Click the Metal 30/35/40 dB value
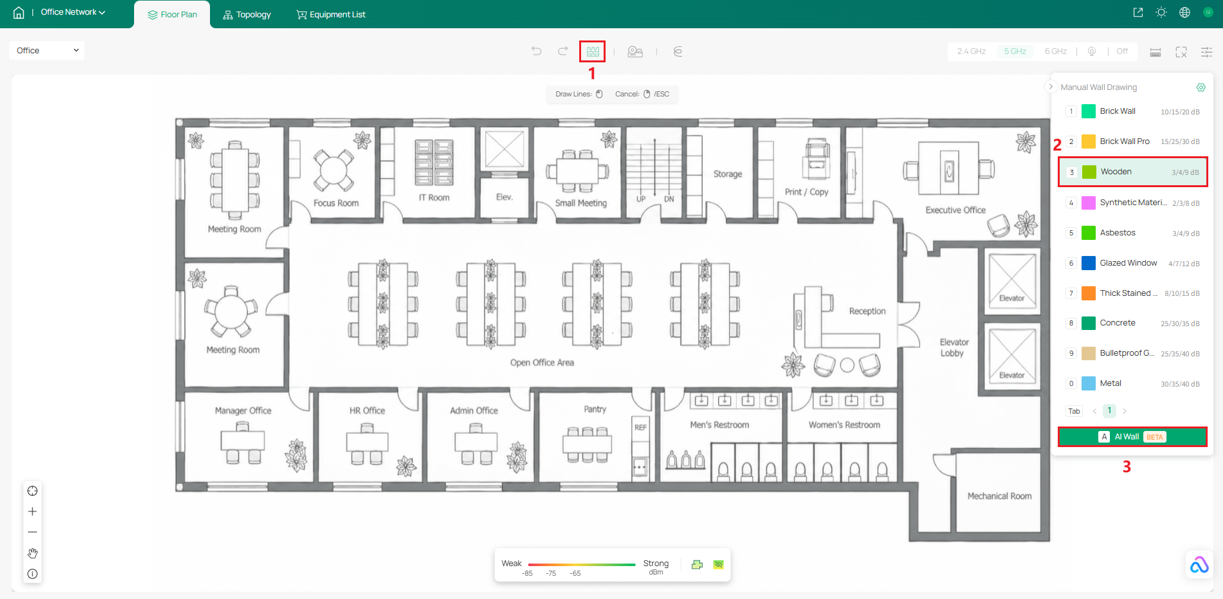This screenshot has height=599, width=1223. point(1180,384)
